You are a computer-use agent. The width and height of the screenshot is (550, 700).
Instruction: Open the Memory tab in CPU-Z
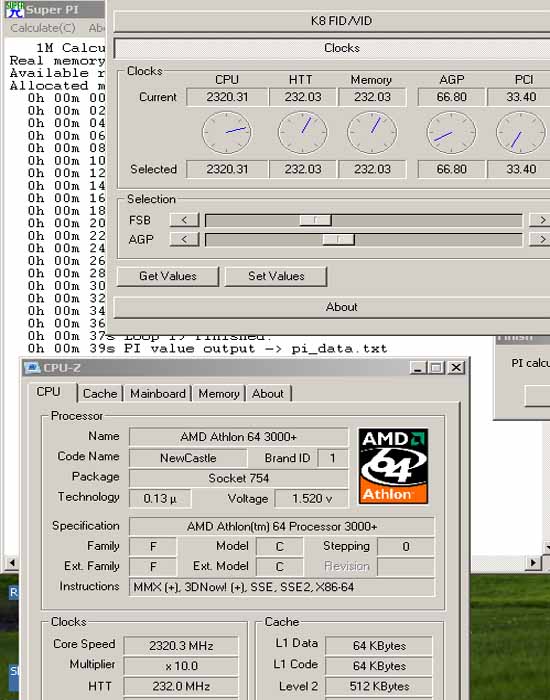219,393
